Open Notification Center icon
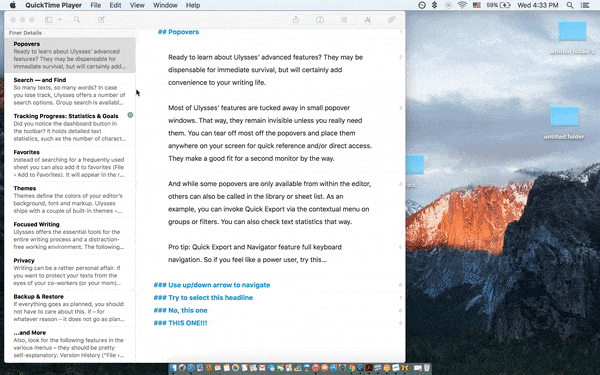 [x=585, y=5]
